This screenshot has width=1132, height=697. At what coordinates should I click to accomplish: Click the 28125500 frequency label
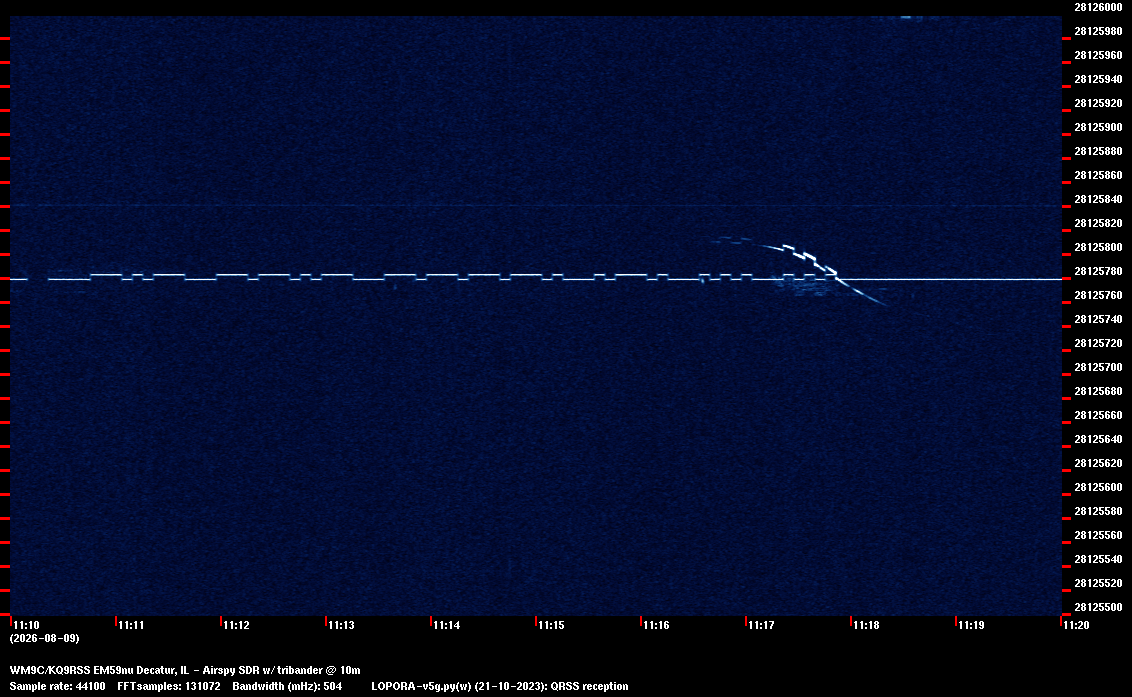(x=1098, y=607)
